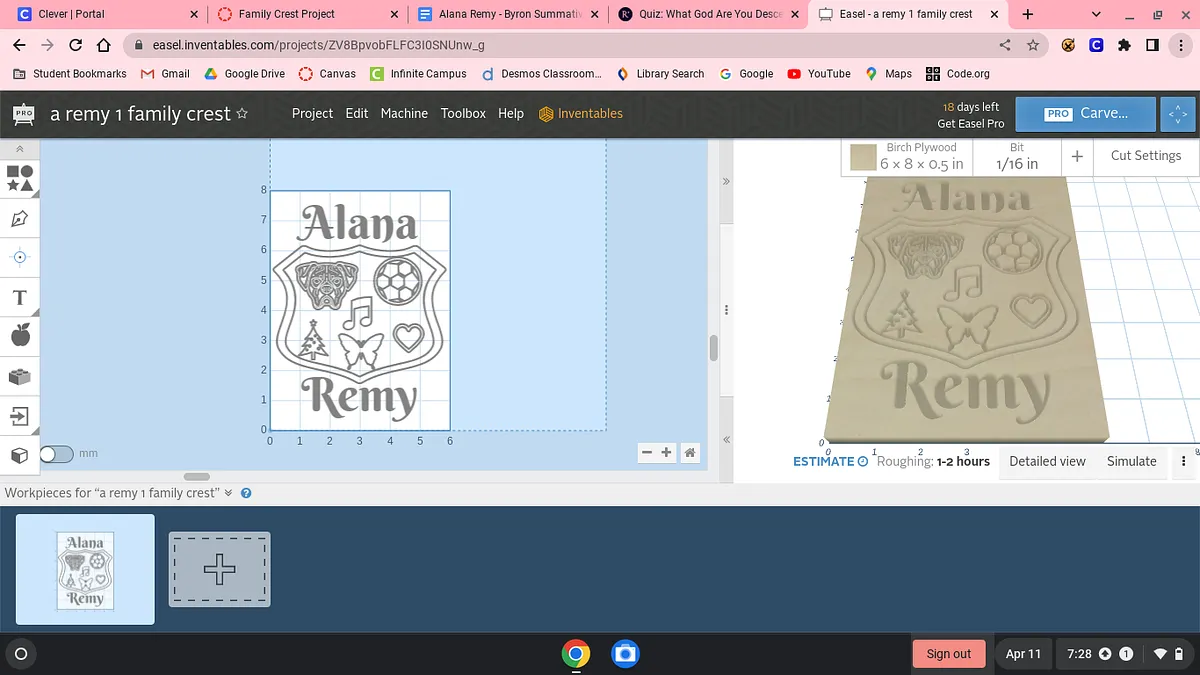Click the material color swatch
1200x675 pixels.
coord(863,158)
